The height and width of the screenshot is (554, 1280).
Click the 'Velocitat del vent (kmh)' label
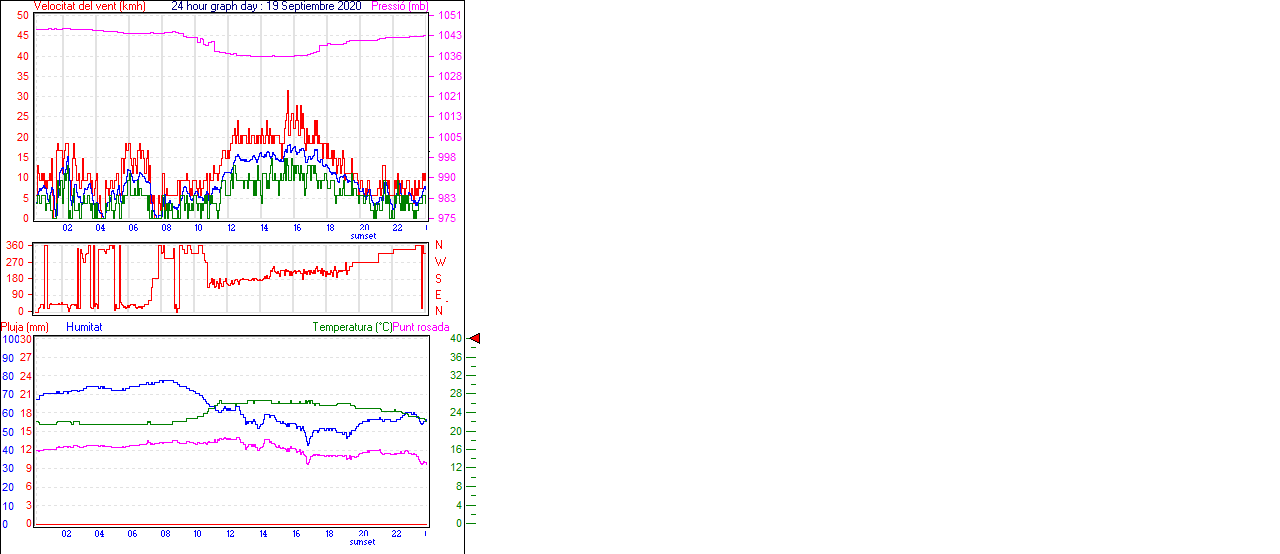point(90,6)
